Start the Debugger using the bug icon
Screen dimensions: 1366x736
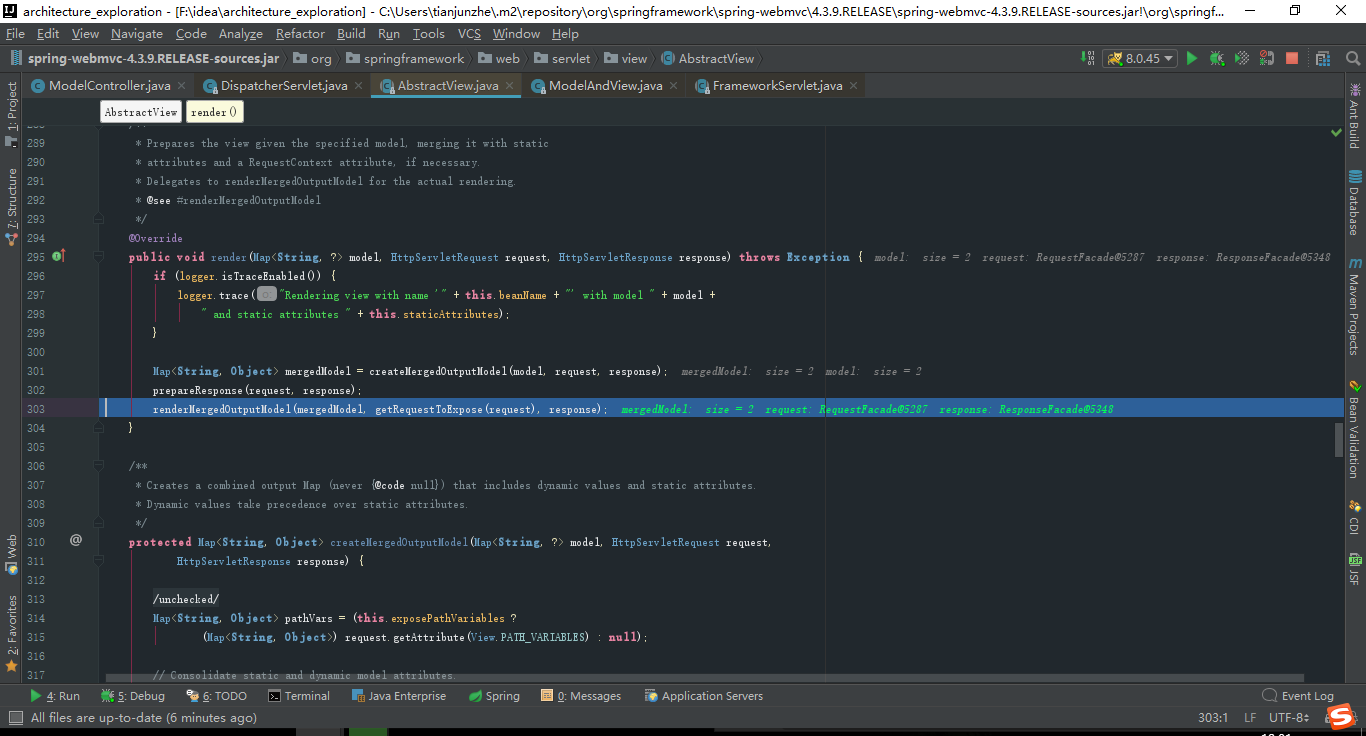[x=1217, y=58]
